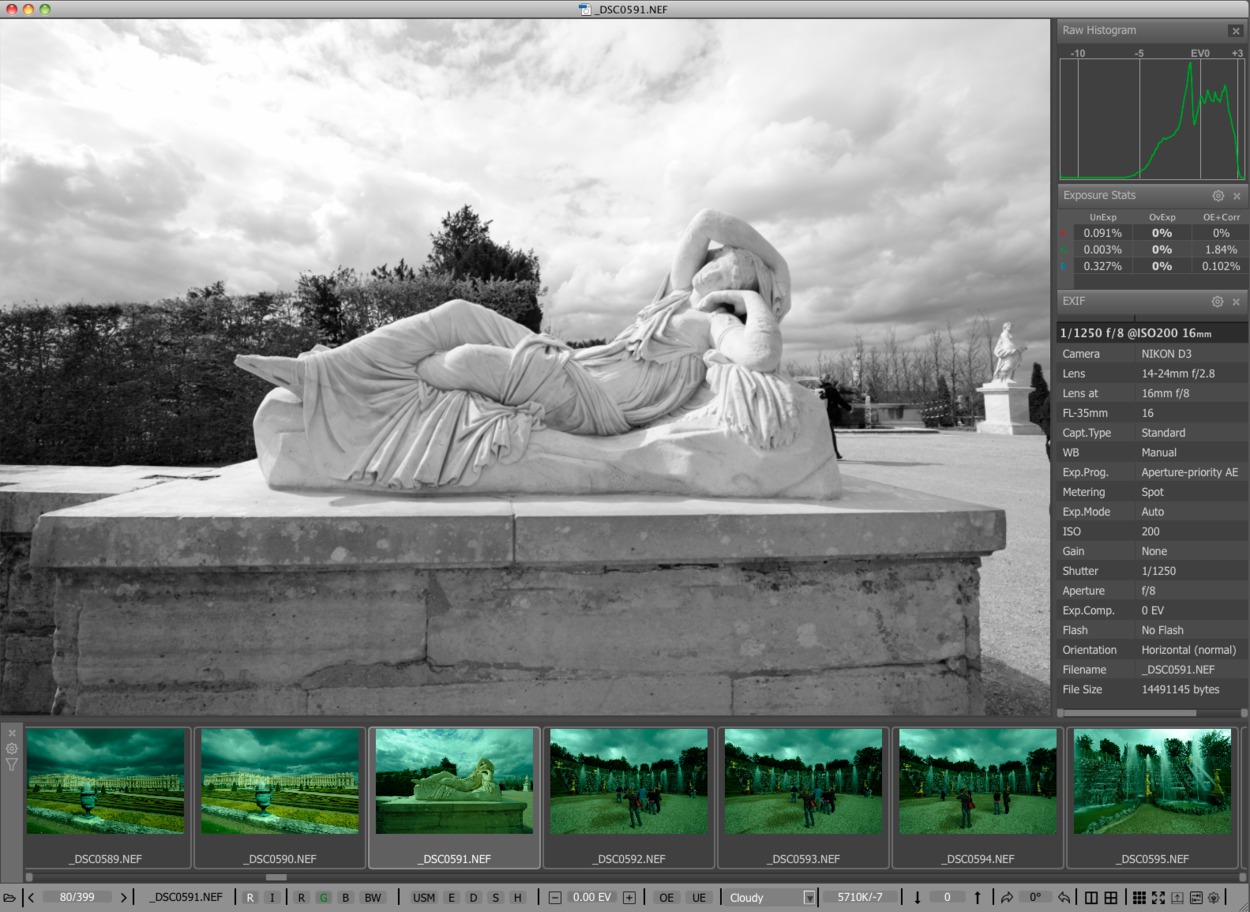
Task: Rotate image clockwise with curved arrow
Action: click(x=1007, y=898)
